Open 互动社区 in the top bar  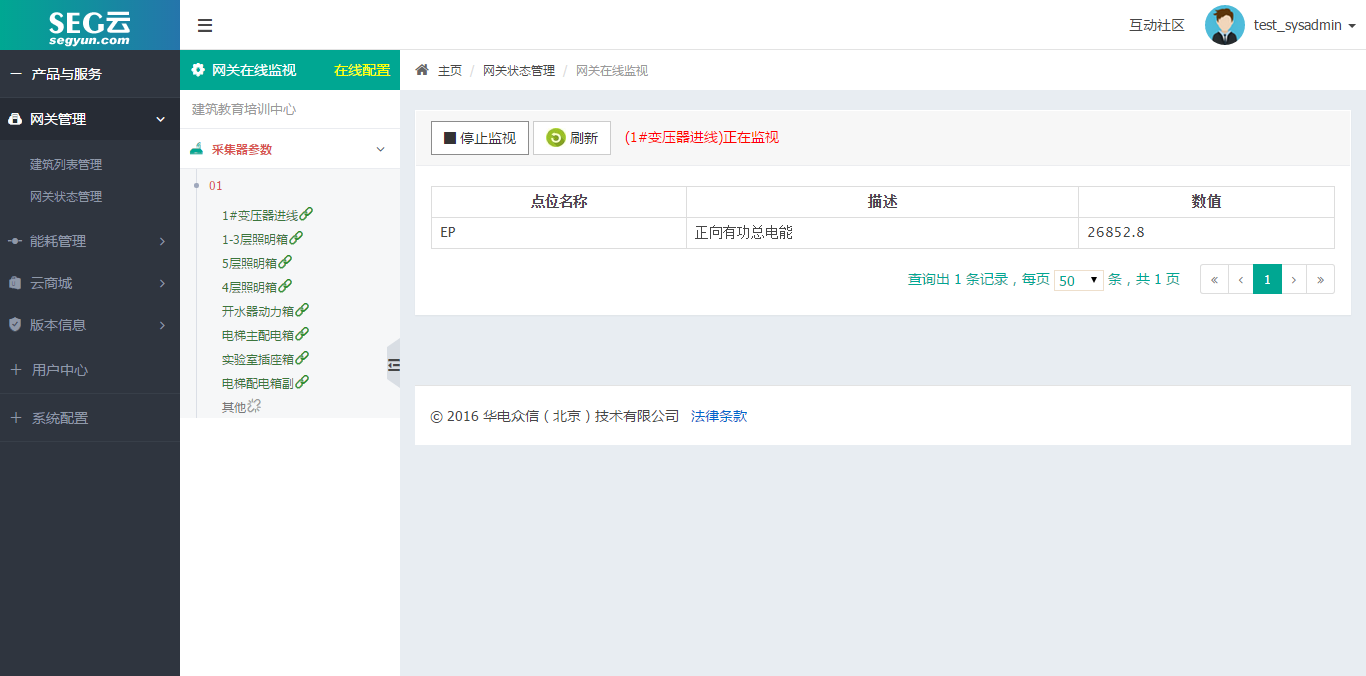pyautogui.click(x=1157, y=24)
